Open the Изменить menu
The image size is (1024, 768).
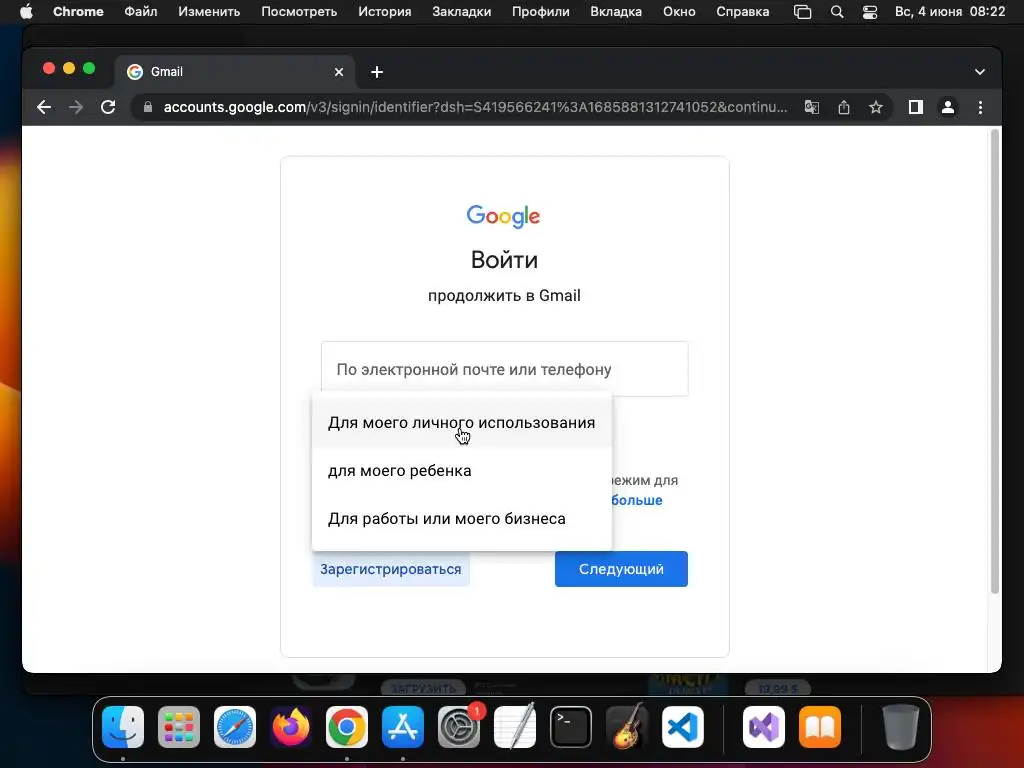209,12
